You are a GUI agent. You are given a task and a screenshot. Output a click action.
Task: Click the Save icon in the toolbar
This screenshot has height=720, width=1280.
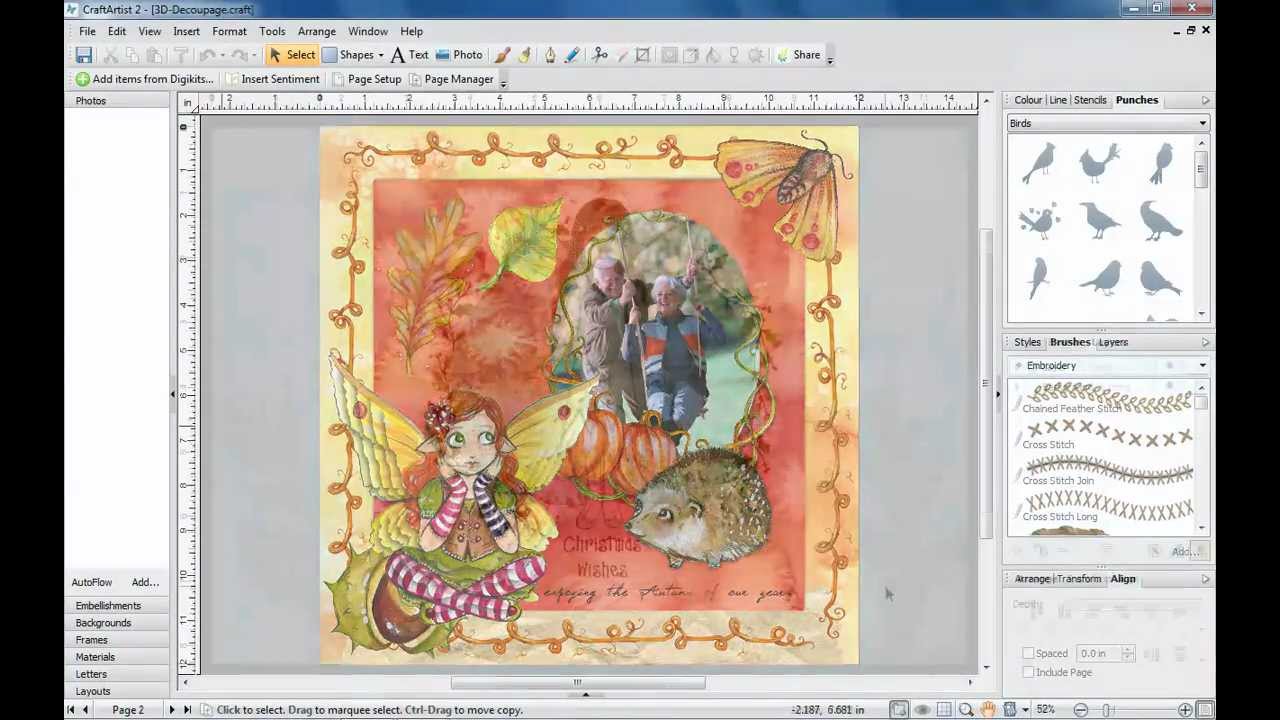click(x=84, y=55)
